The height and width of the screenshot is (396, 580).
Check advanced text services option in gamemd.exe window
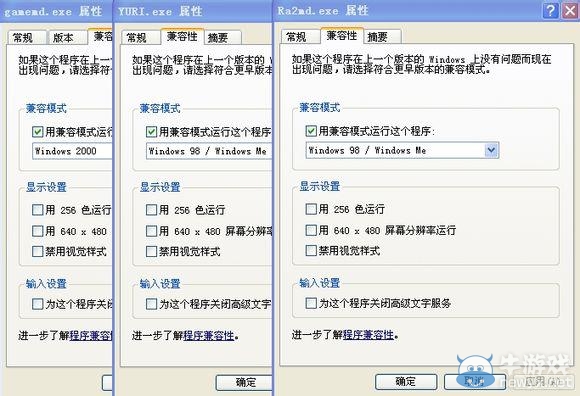click(37, 304)
